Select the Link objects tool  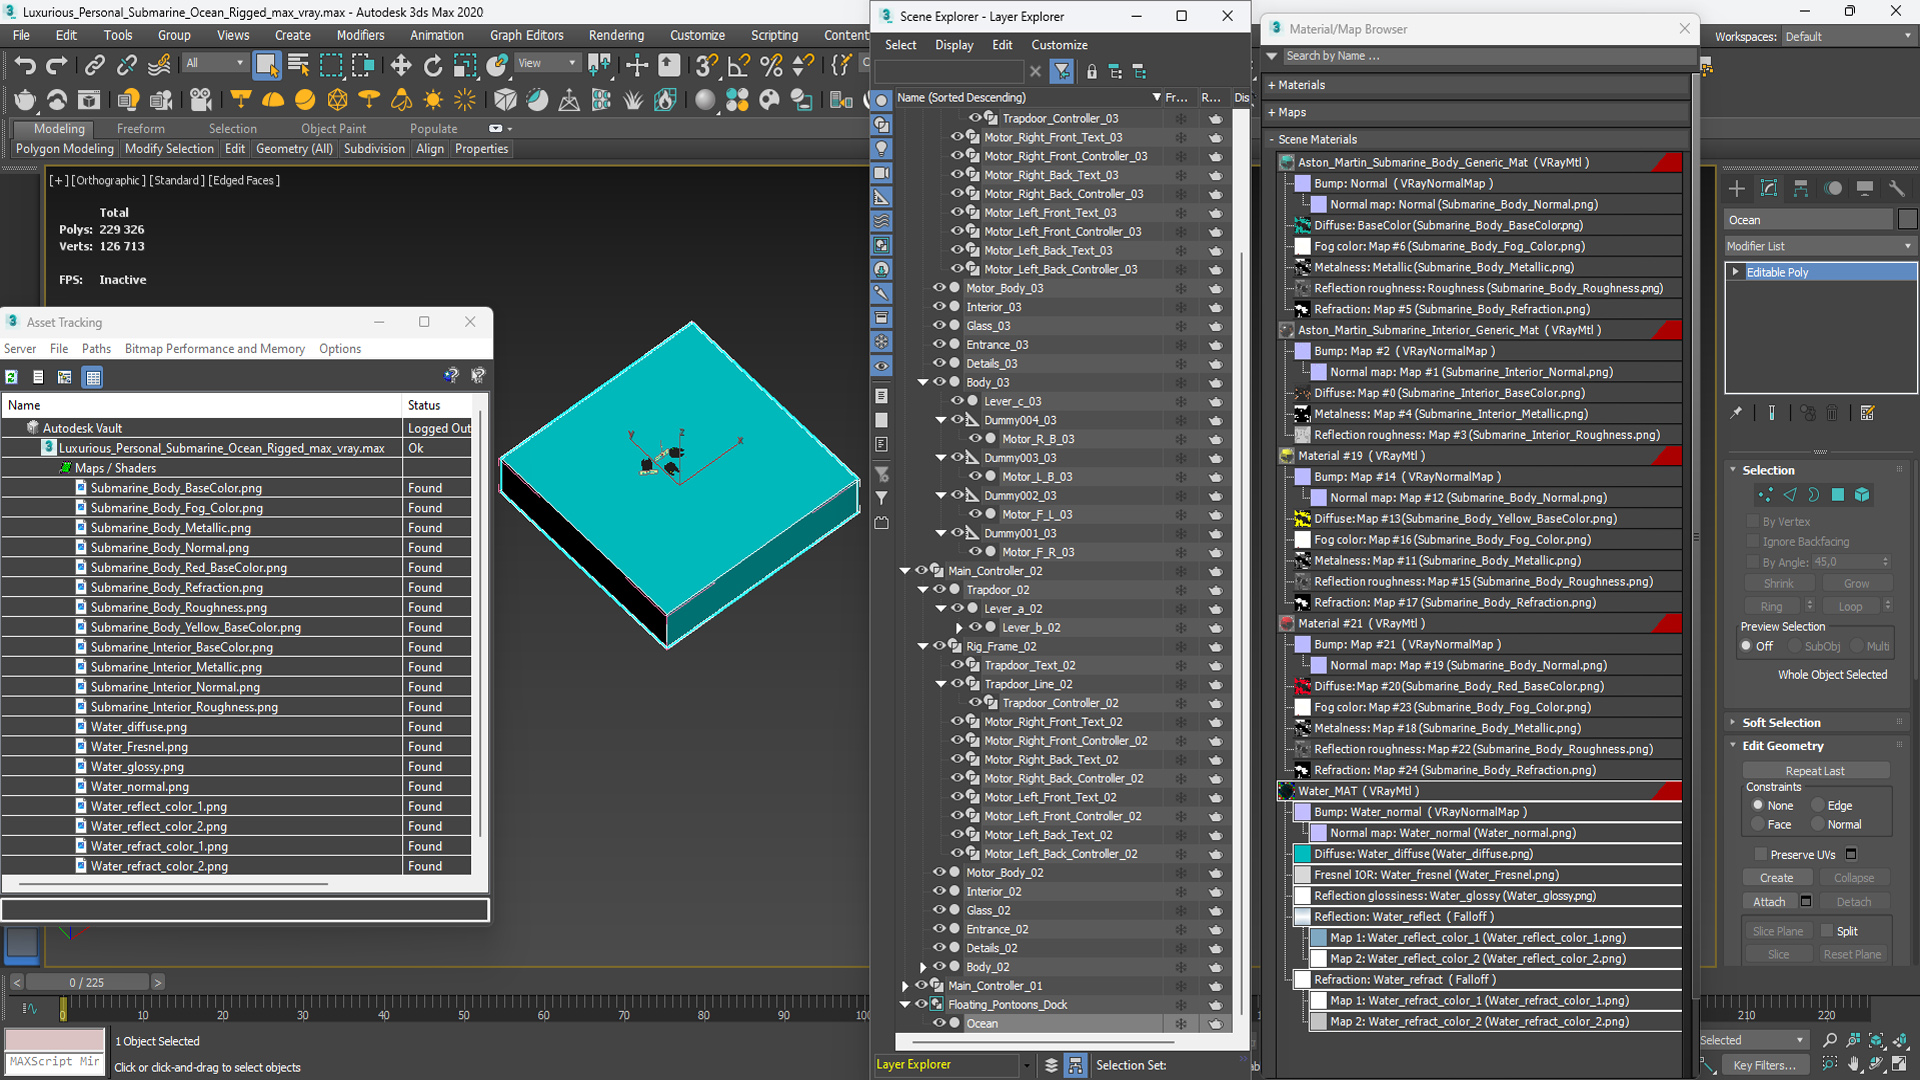pos(94,66)
